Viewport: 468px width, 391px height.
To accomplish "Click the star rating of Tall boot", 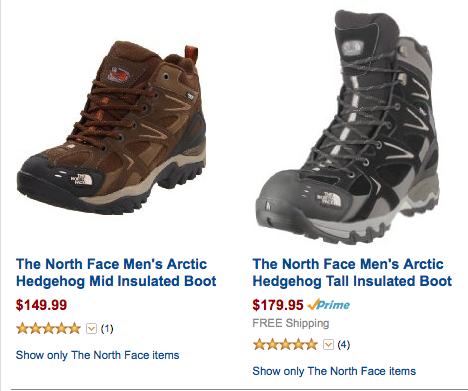I will click(285, 344).
